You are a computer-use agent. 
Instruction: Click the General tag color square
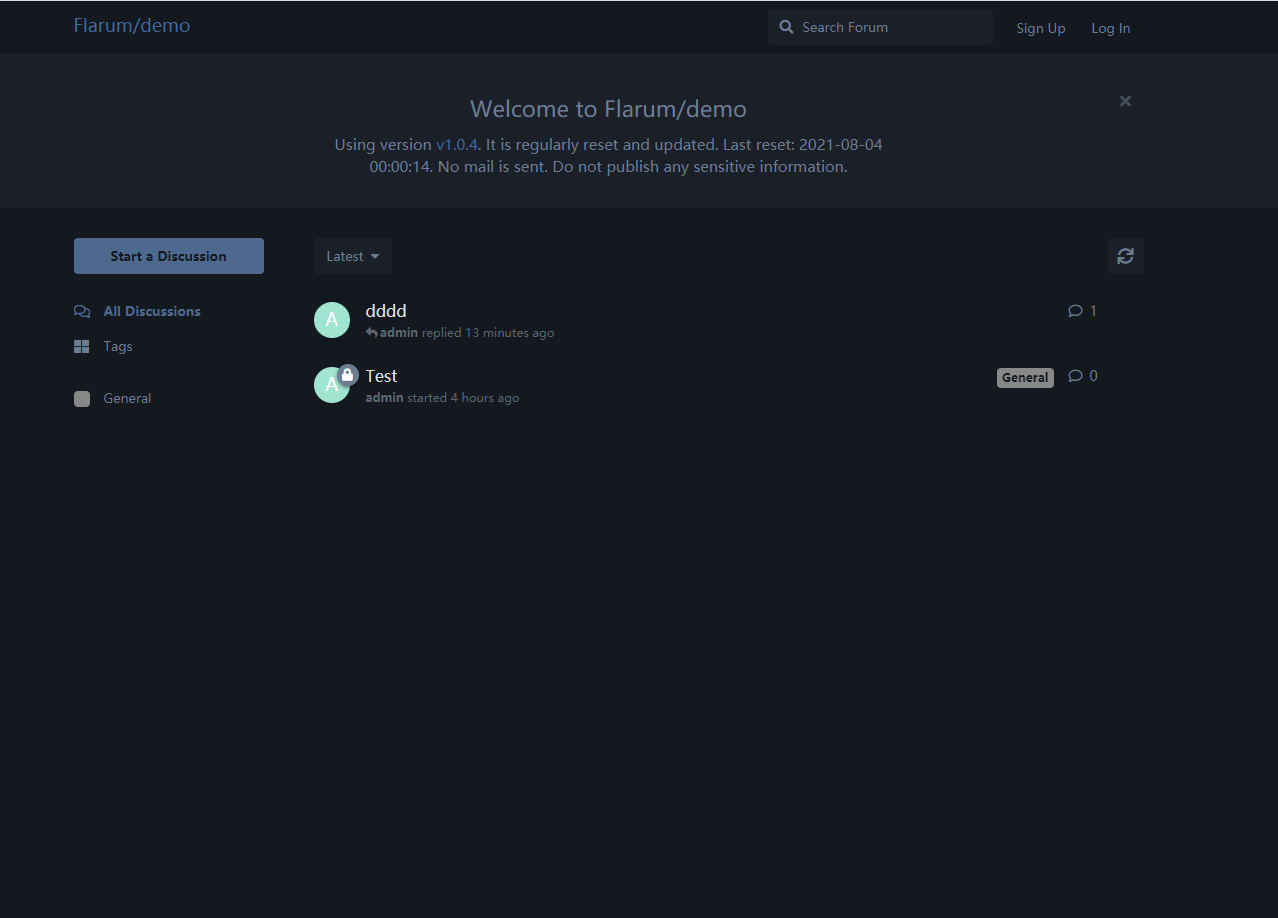tap(82, 398)
